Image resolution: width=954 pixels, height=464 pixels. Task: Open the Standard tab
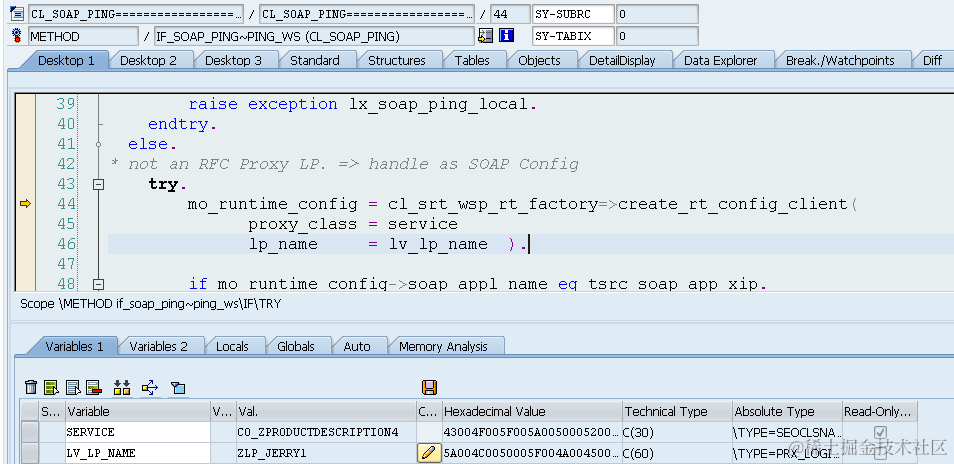click(315, 60)
